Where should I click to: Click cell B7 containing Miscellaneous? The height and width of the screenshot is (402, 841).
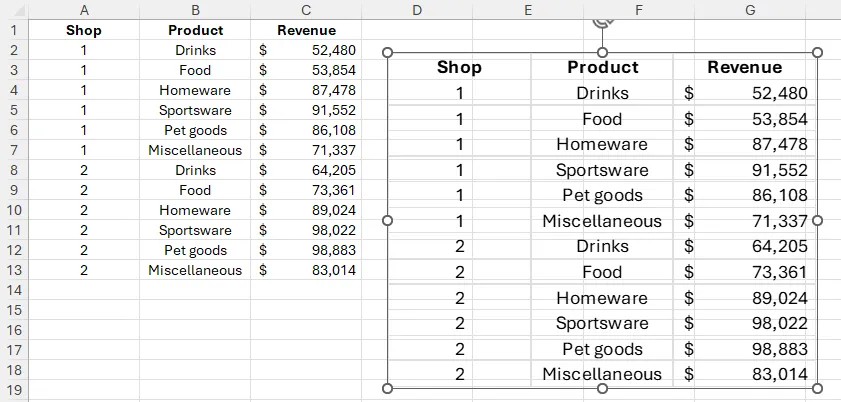click(x=195, y=150)
